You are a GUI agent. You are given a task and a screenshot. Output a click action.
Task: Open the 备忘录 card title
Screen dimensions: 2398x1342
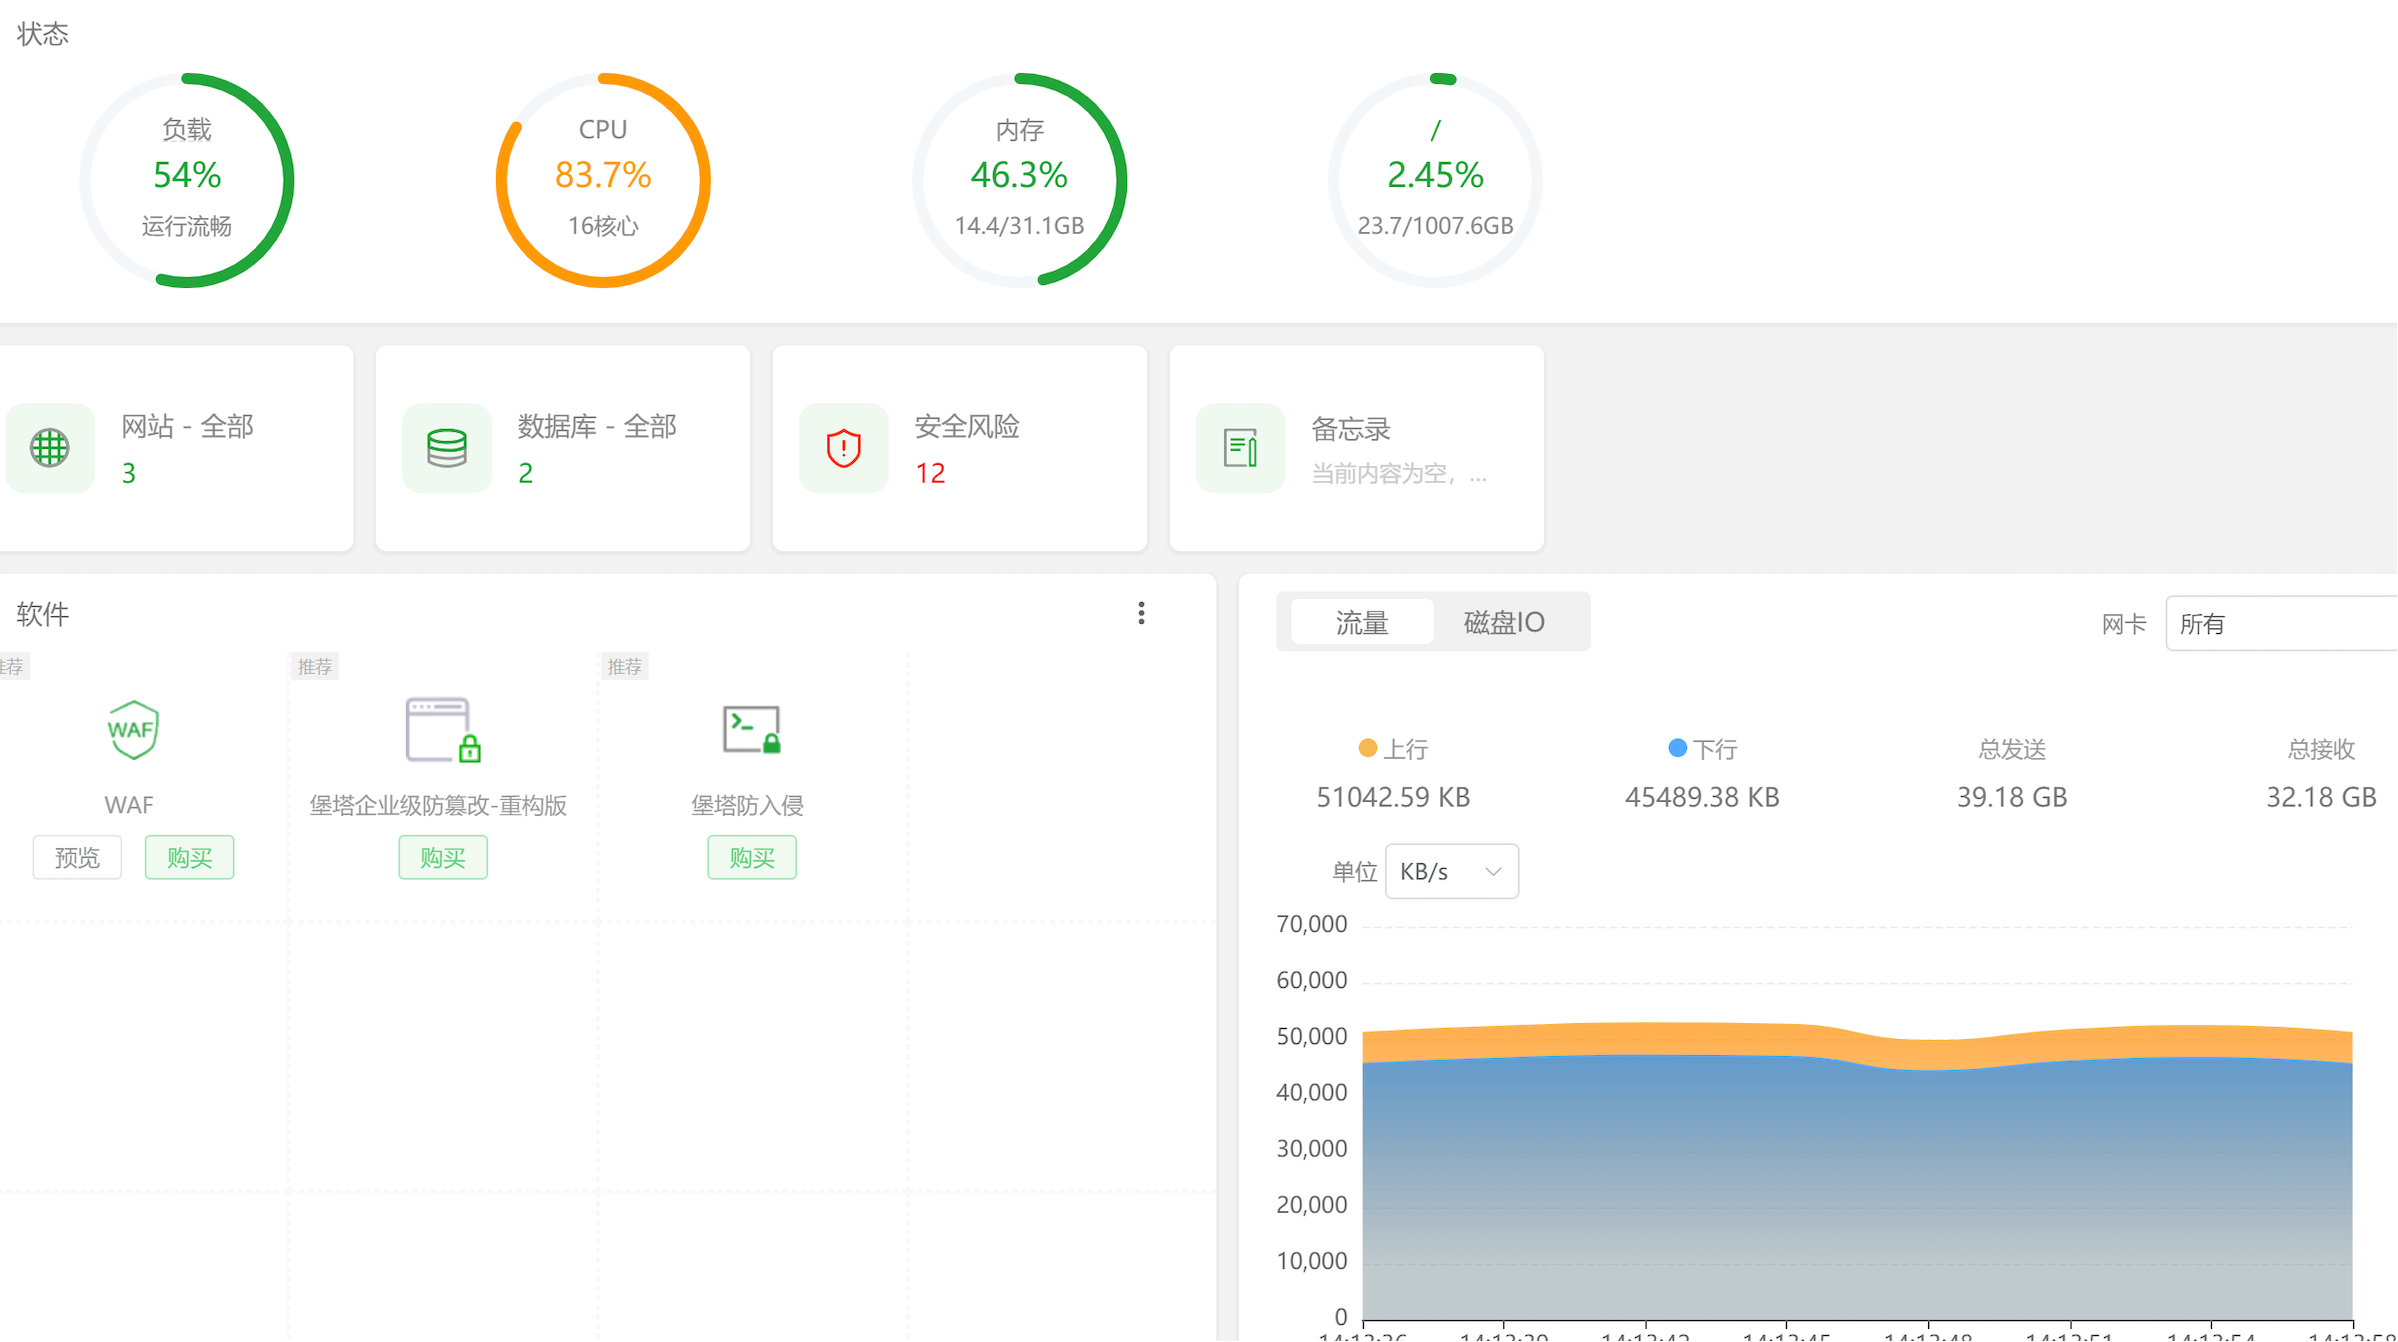pyautogui.click(x=1351, y=430)
